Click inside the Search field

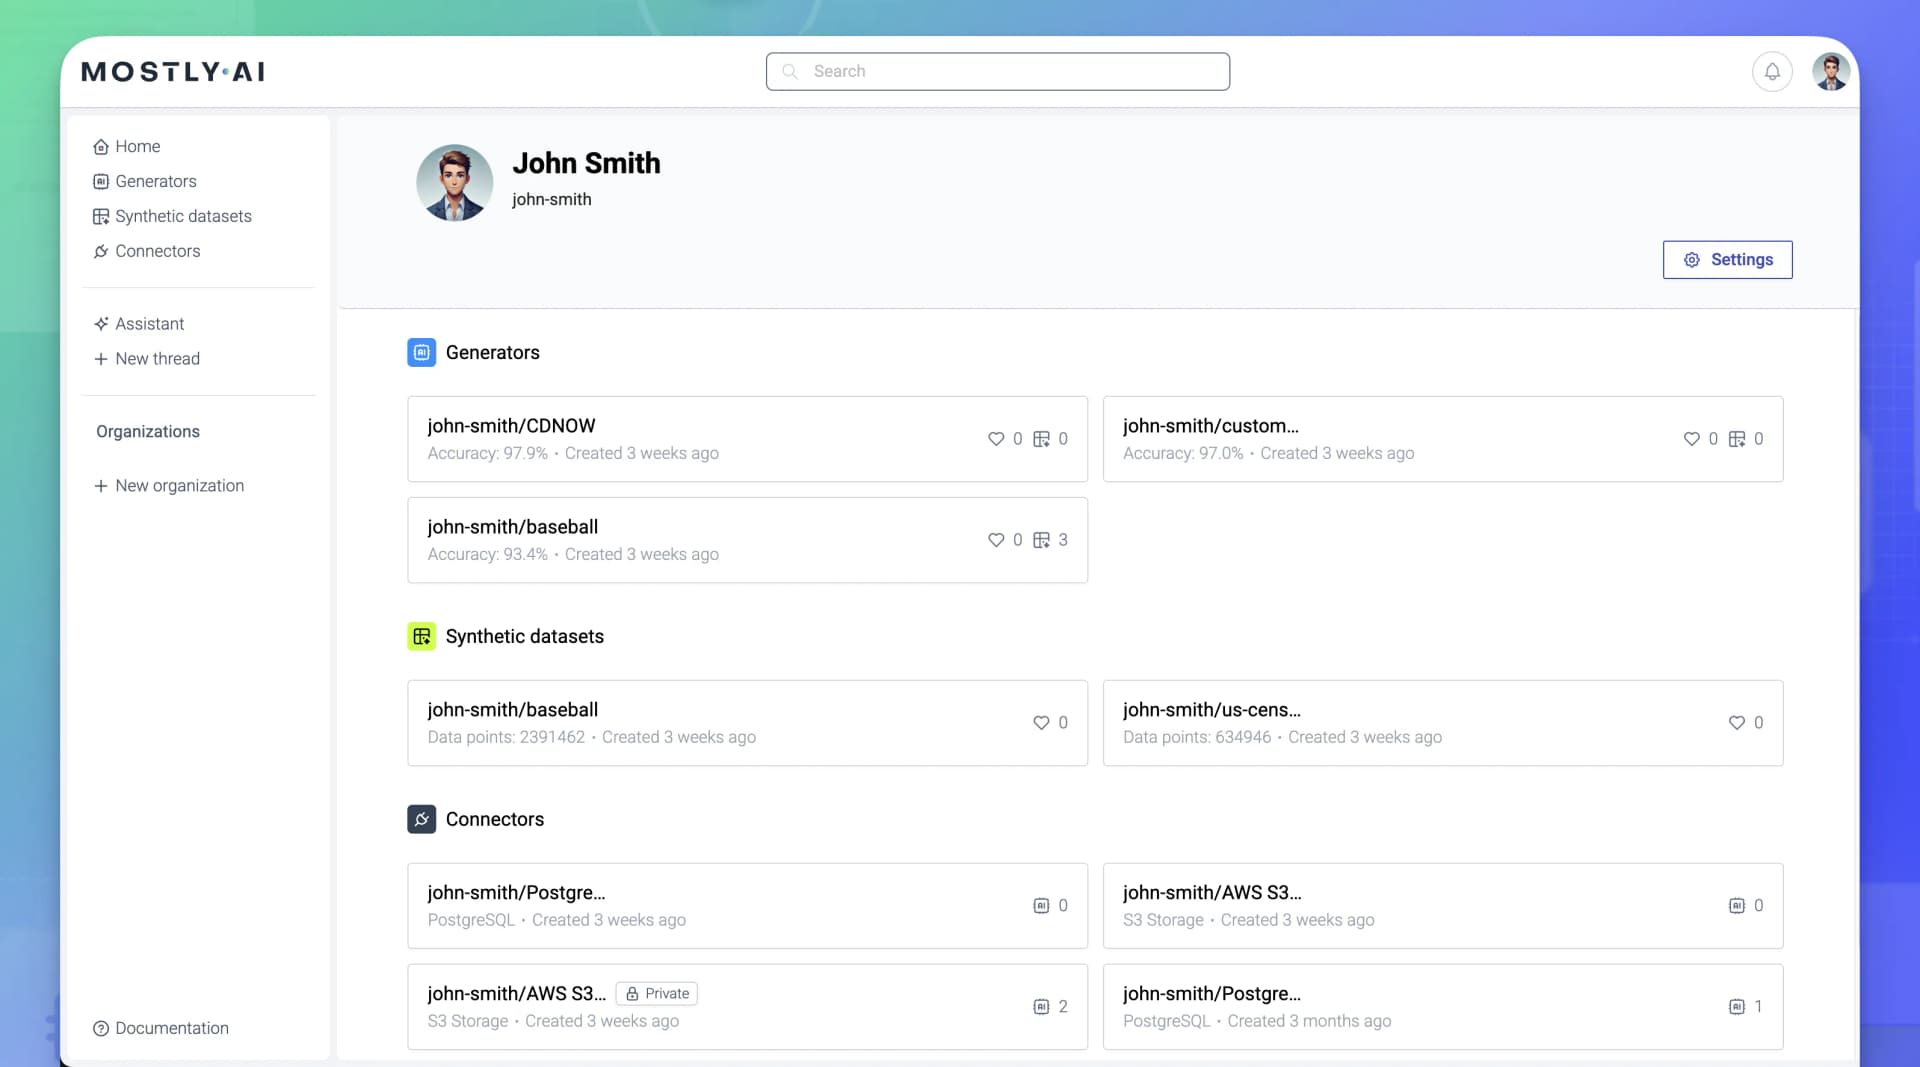click(997, 71)
